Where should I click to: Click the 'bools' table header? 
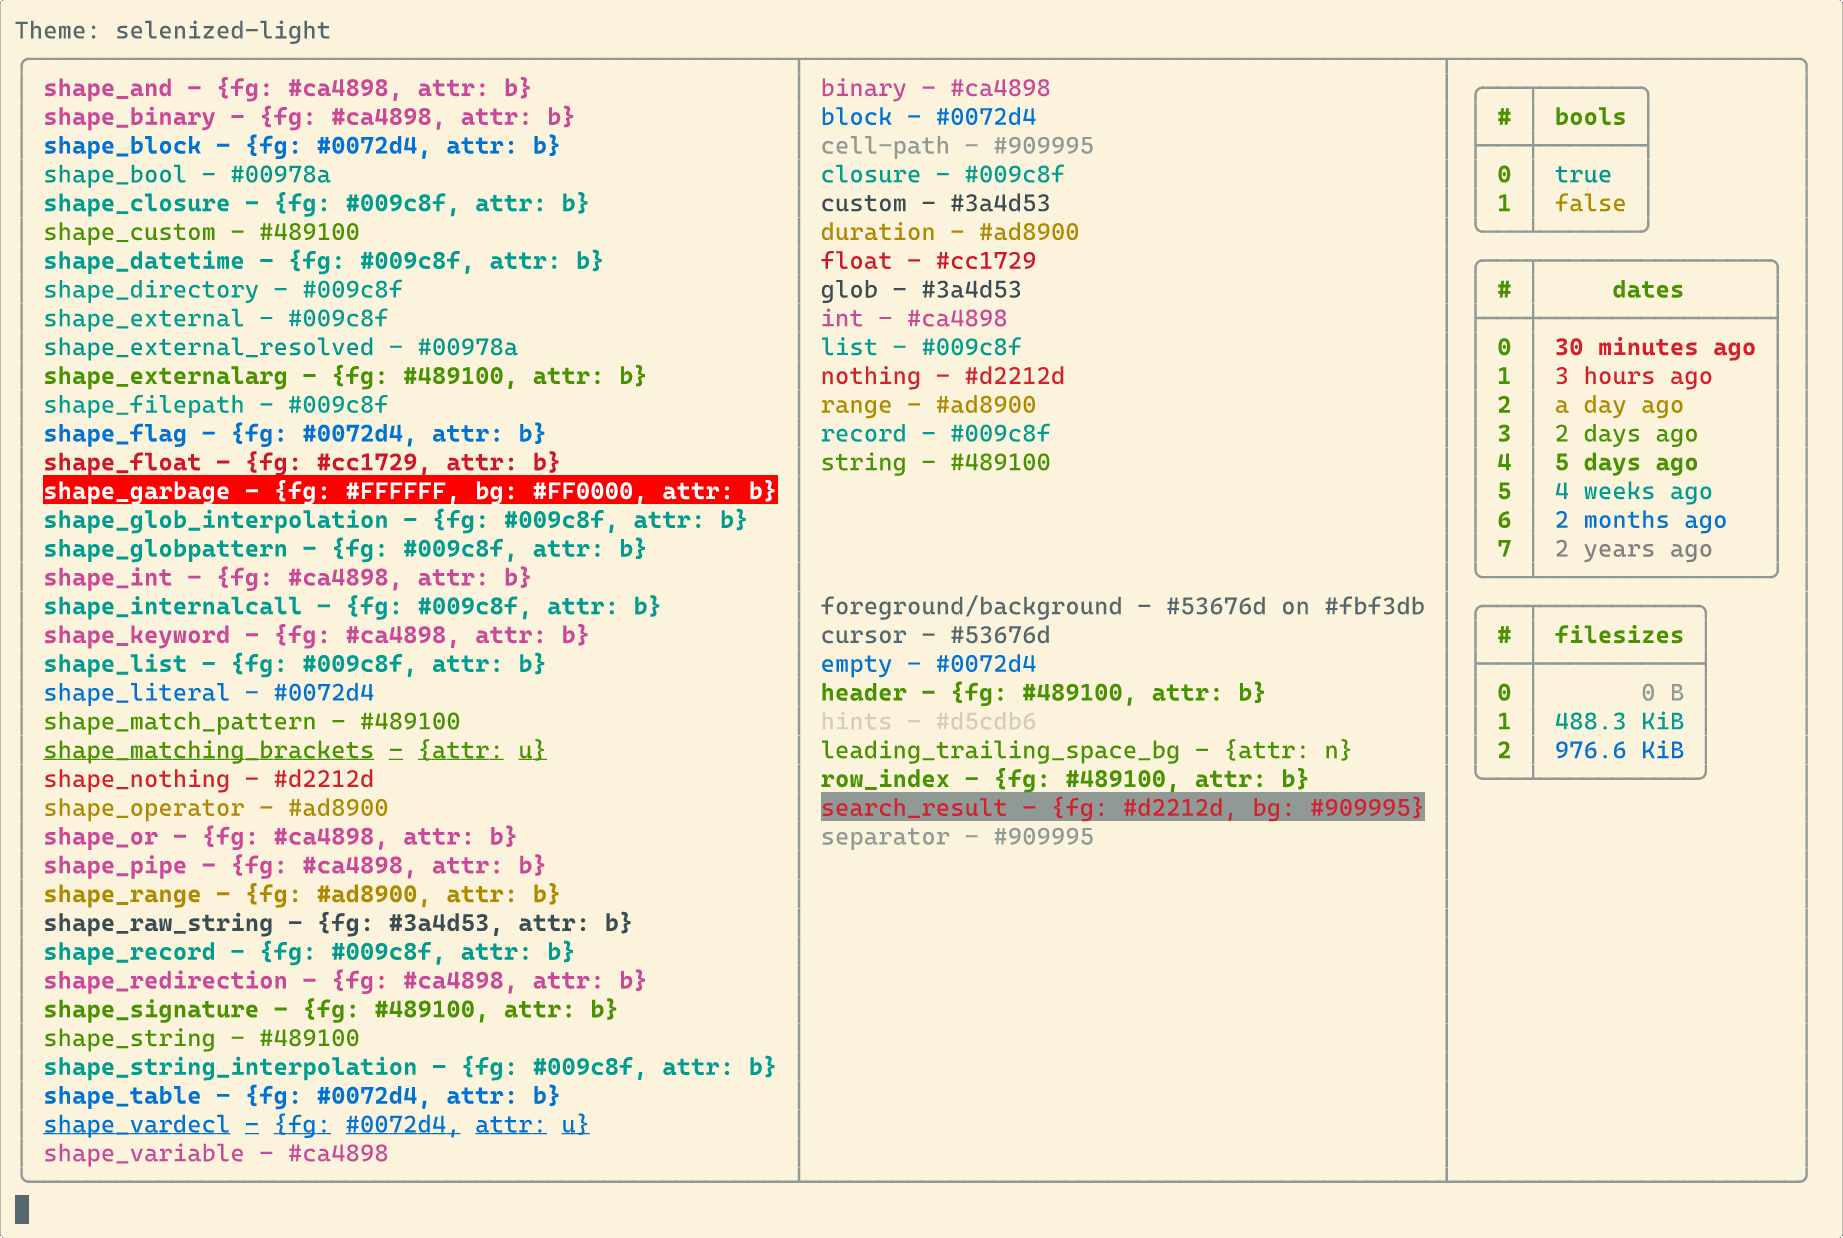[1590, 117]
